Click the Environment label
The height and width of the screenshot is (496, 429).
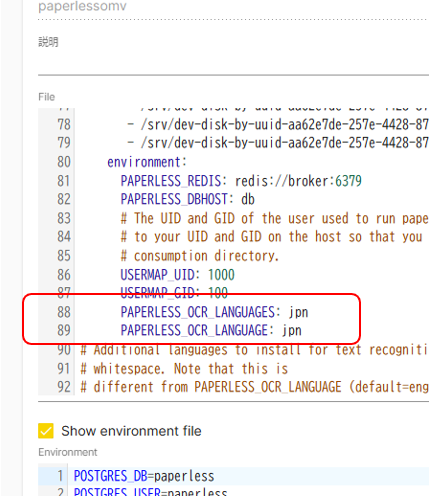tap(68, 452)
